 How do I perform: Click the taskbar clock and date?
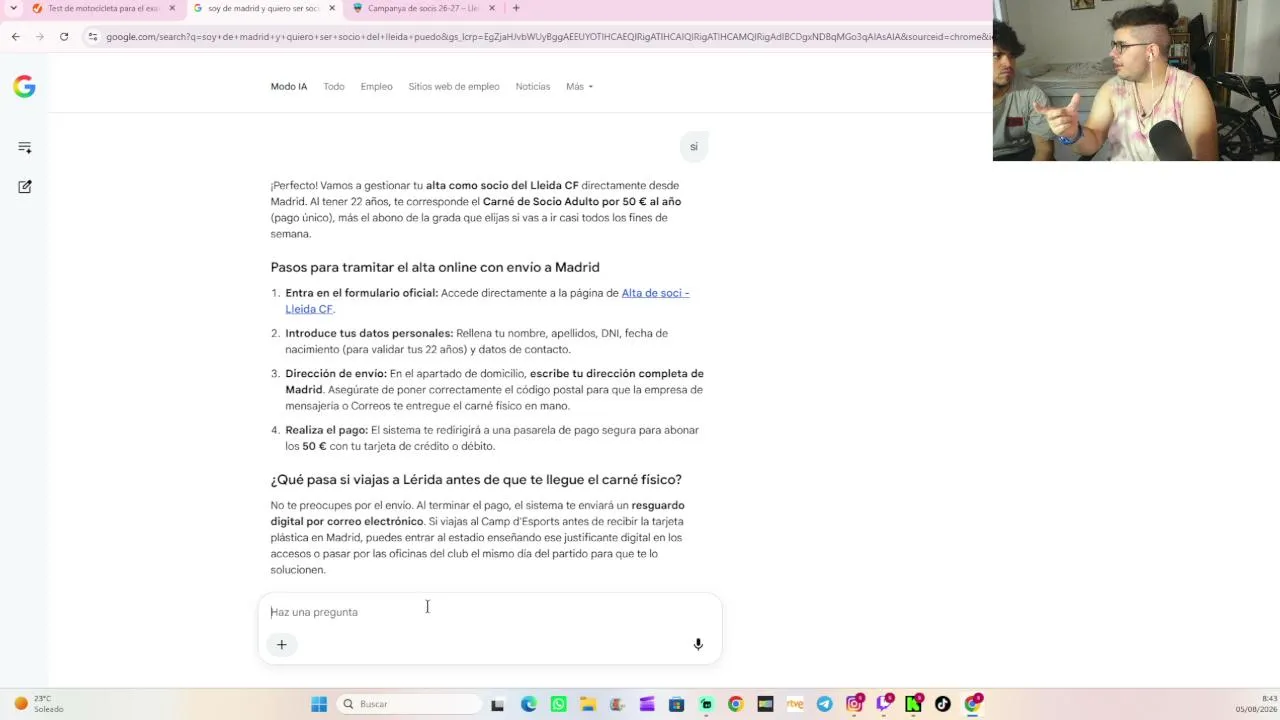point(1256,704)
